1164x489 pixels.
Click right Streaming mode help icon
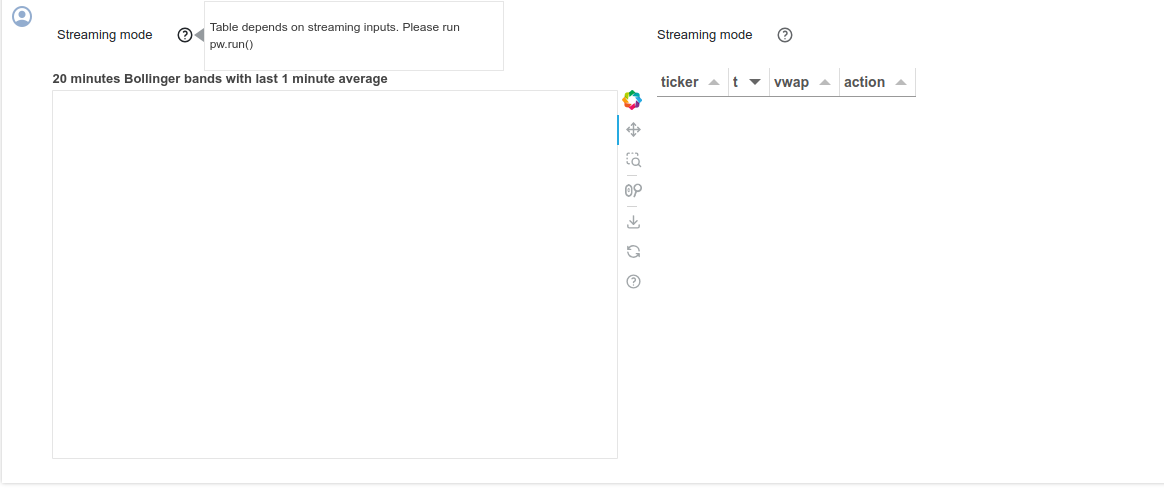point(785,35)
